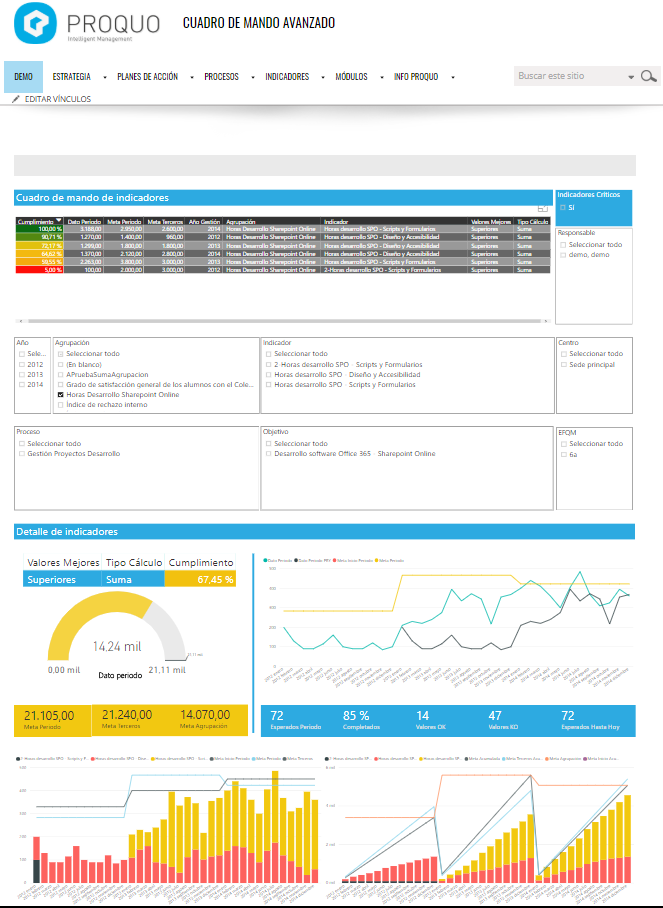Expand the Estrategia menu arrow
This screenshot has width=663, height=908.
105,77
